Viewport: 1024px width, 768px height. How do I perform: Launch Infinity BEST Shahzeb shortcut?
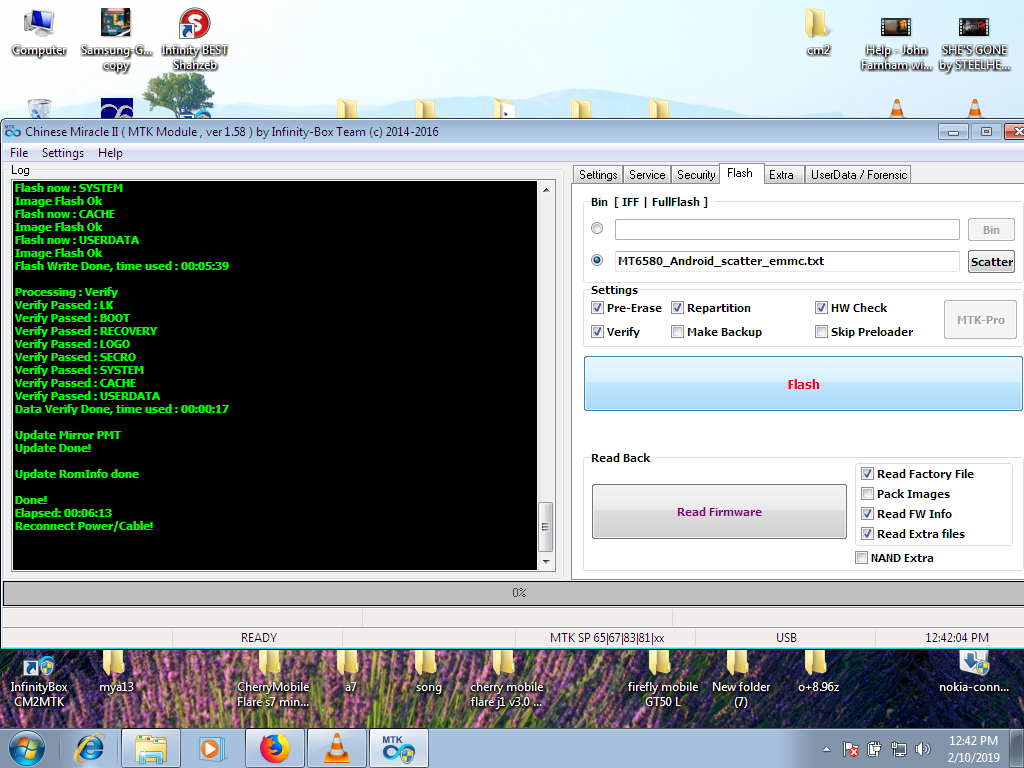195,39
